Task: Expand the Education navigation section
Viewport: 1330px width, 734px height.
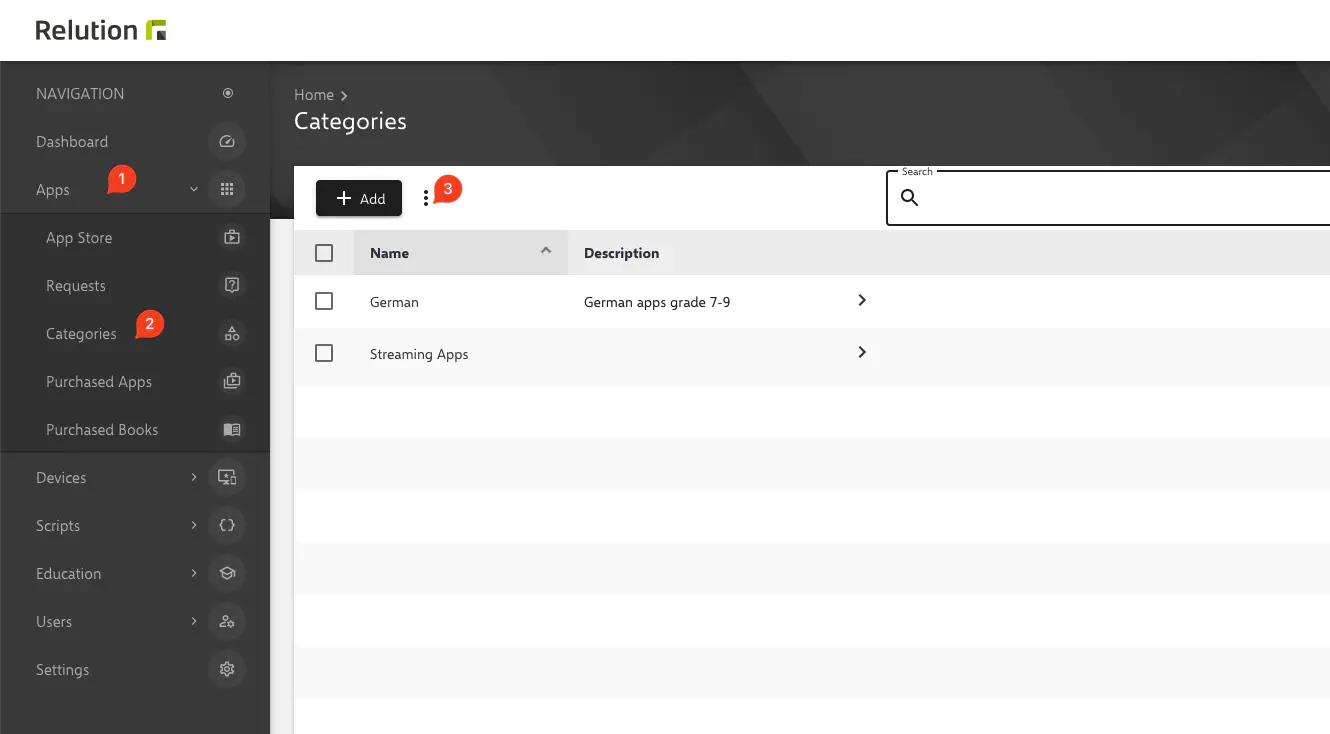Action: (x=194, y=574)
